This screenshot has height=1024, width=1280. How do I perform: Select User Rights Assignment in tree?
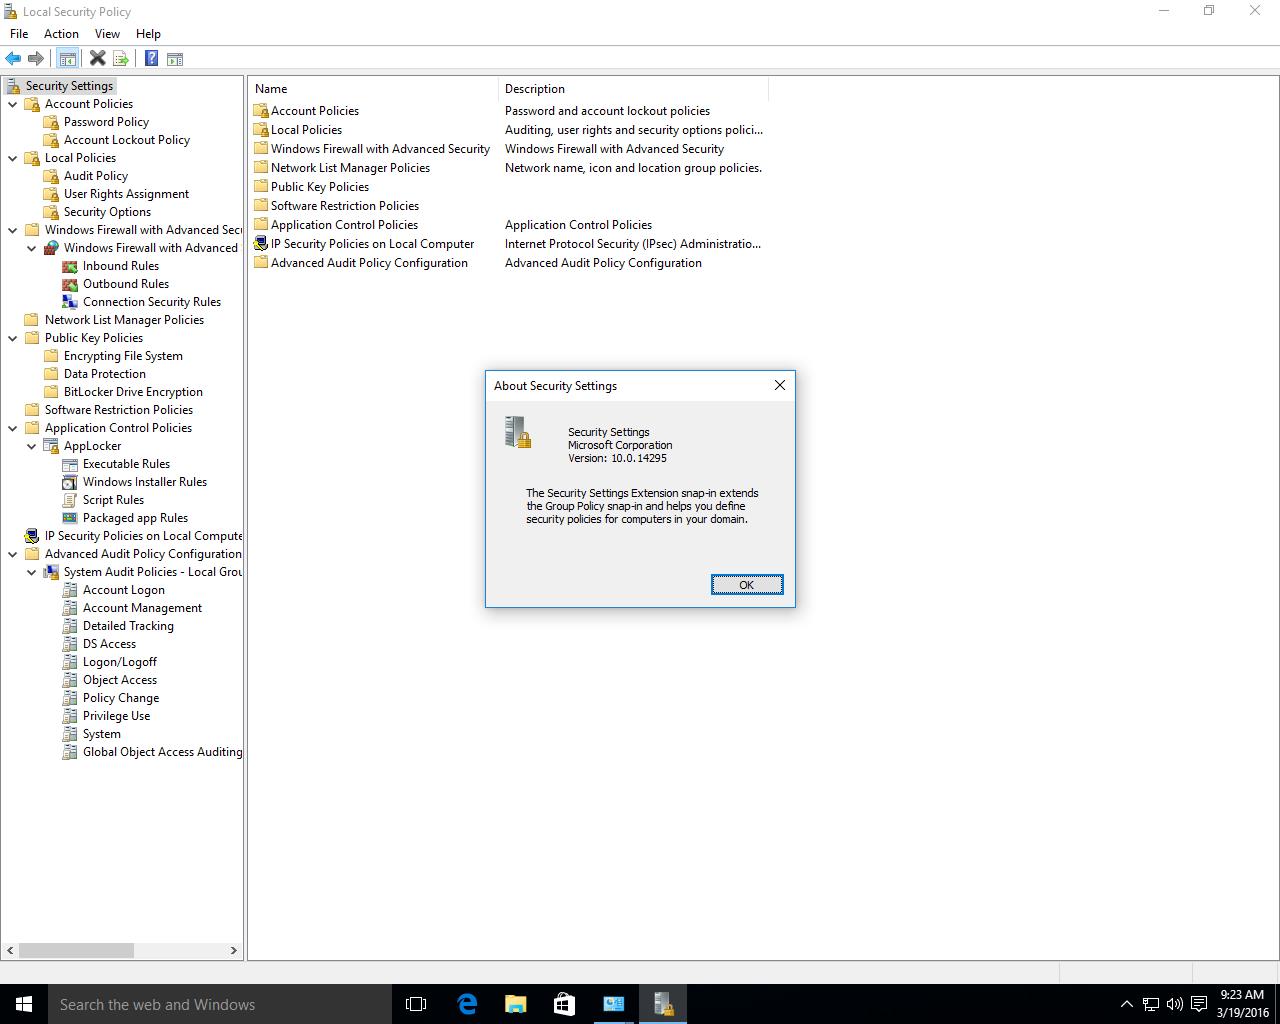[126, 194]
